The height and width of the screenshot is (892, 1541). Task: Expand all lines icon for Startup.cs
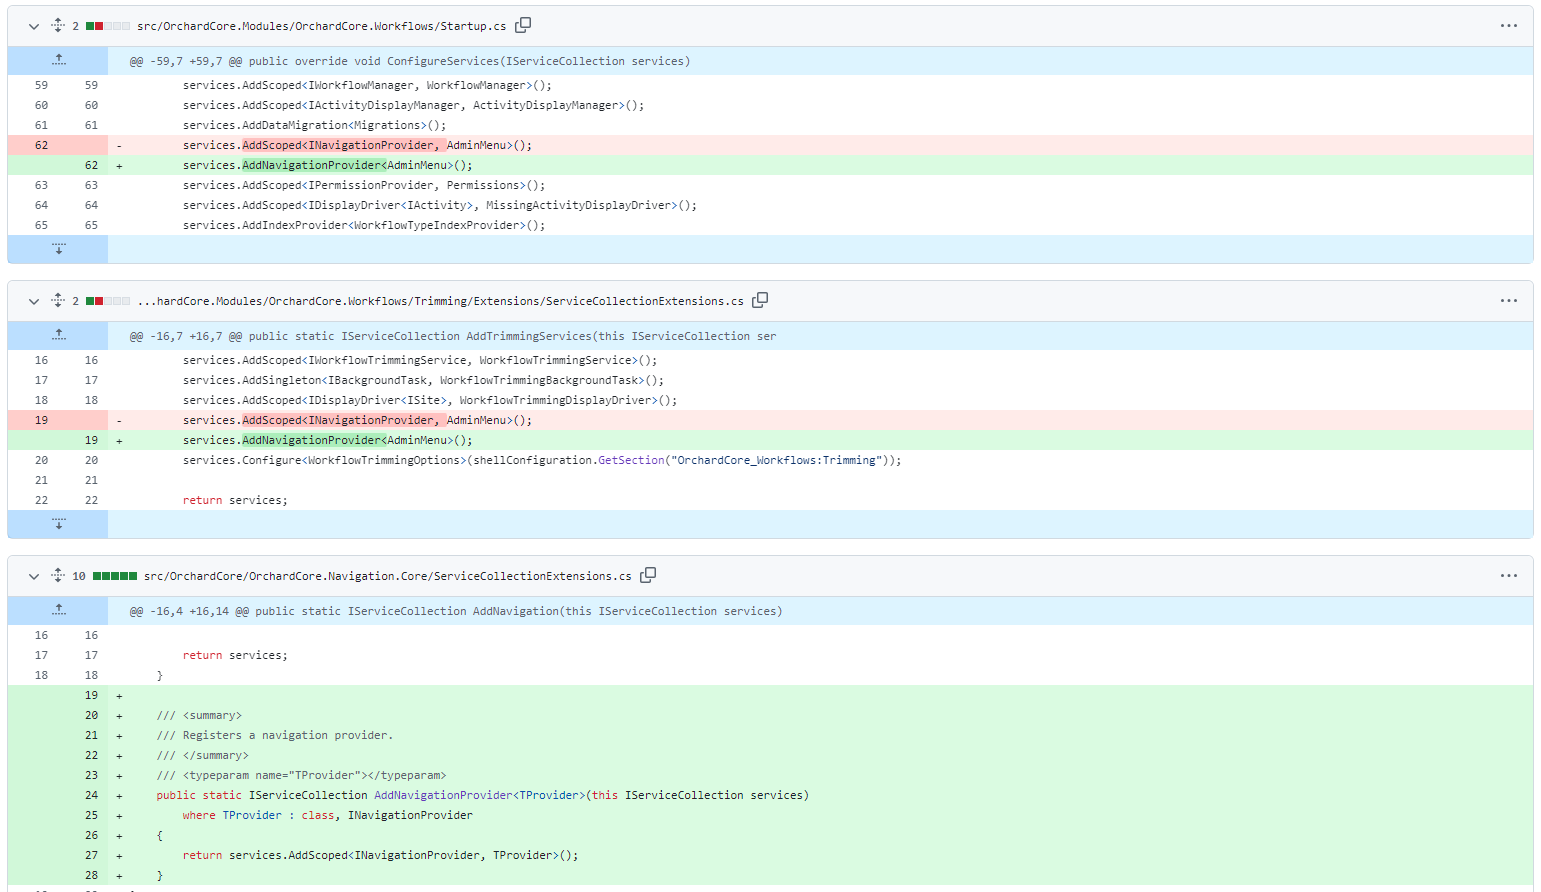pyautogui.click(x=58, y=25)
